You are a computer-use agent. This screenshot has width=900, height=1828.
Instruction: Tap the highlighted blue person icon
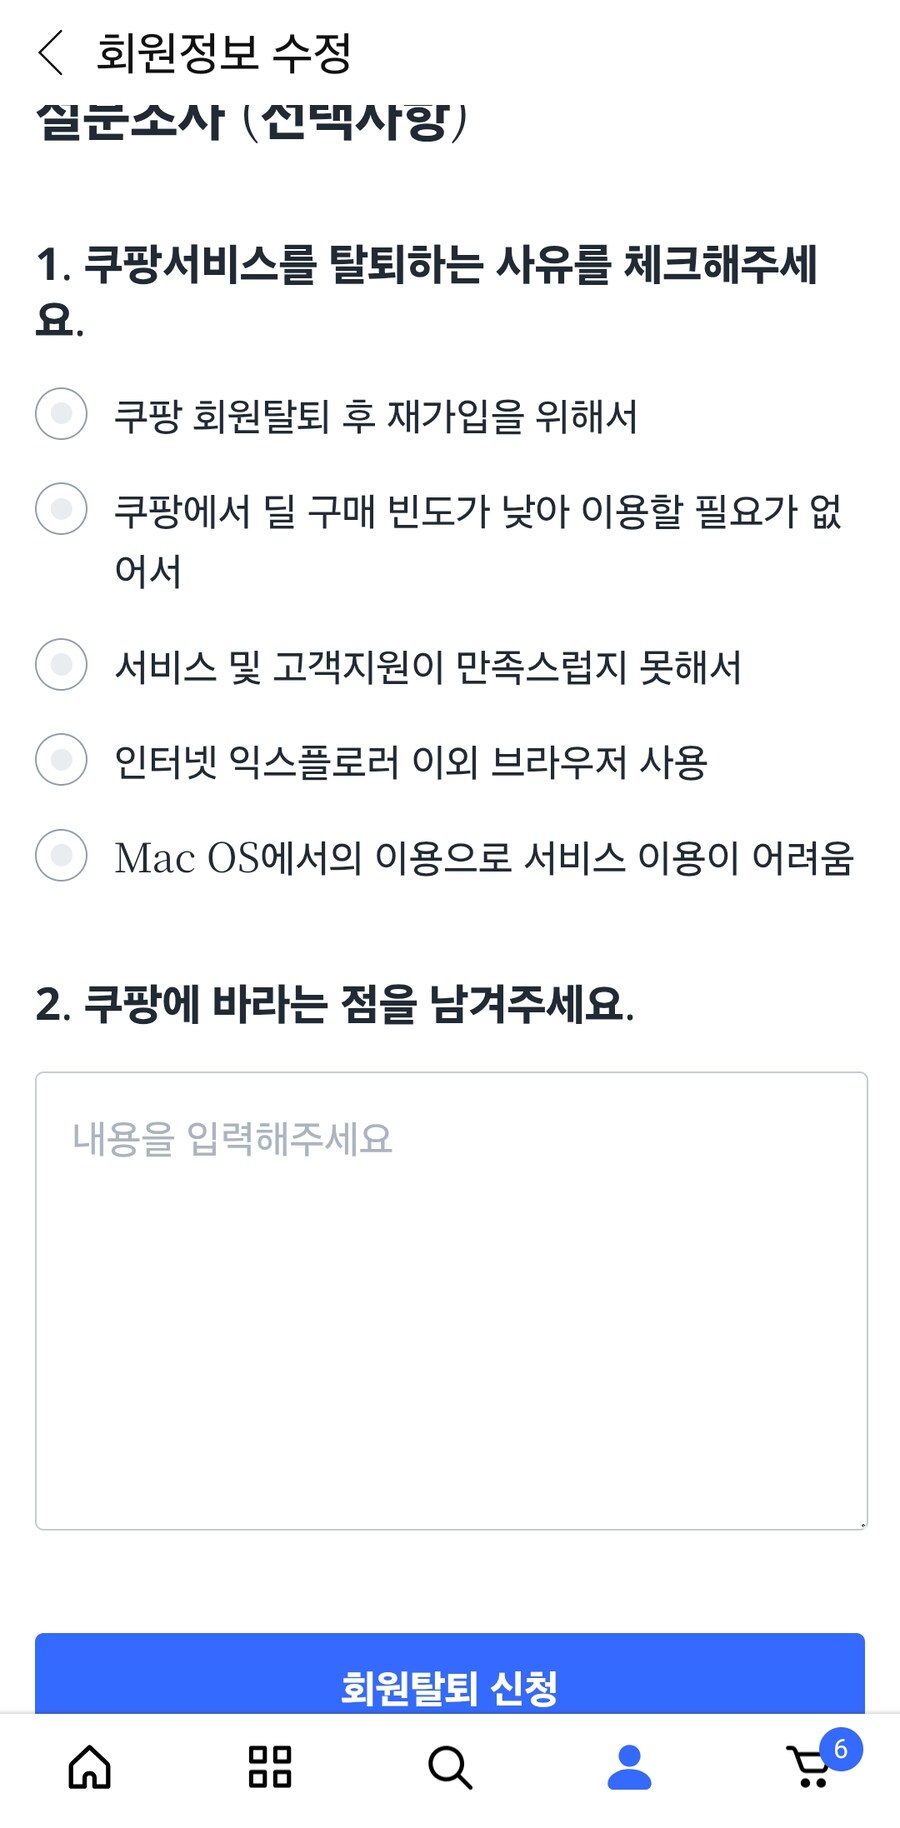(629, 1768)
